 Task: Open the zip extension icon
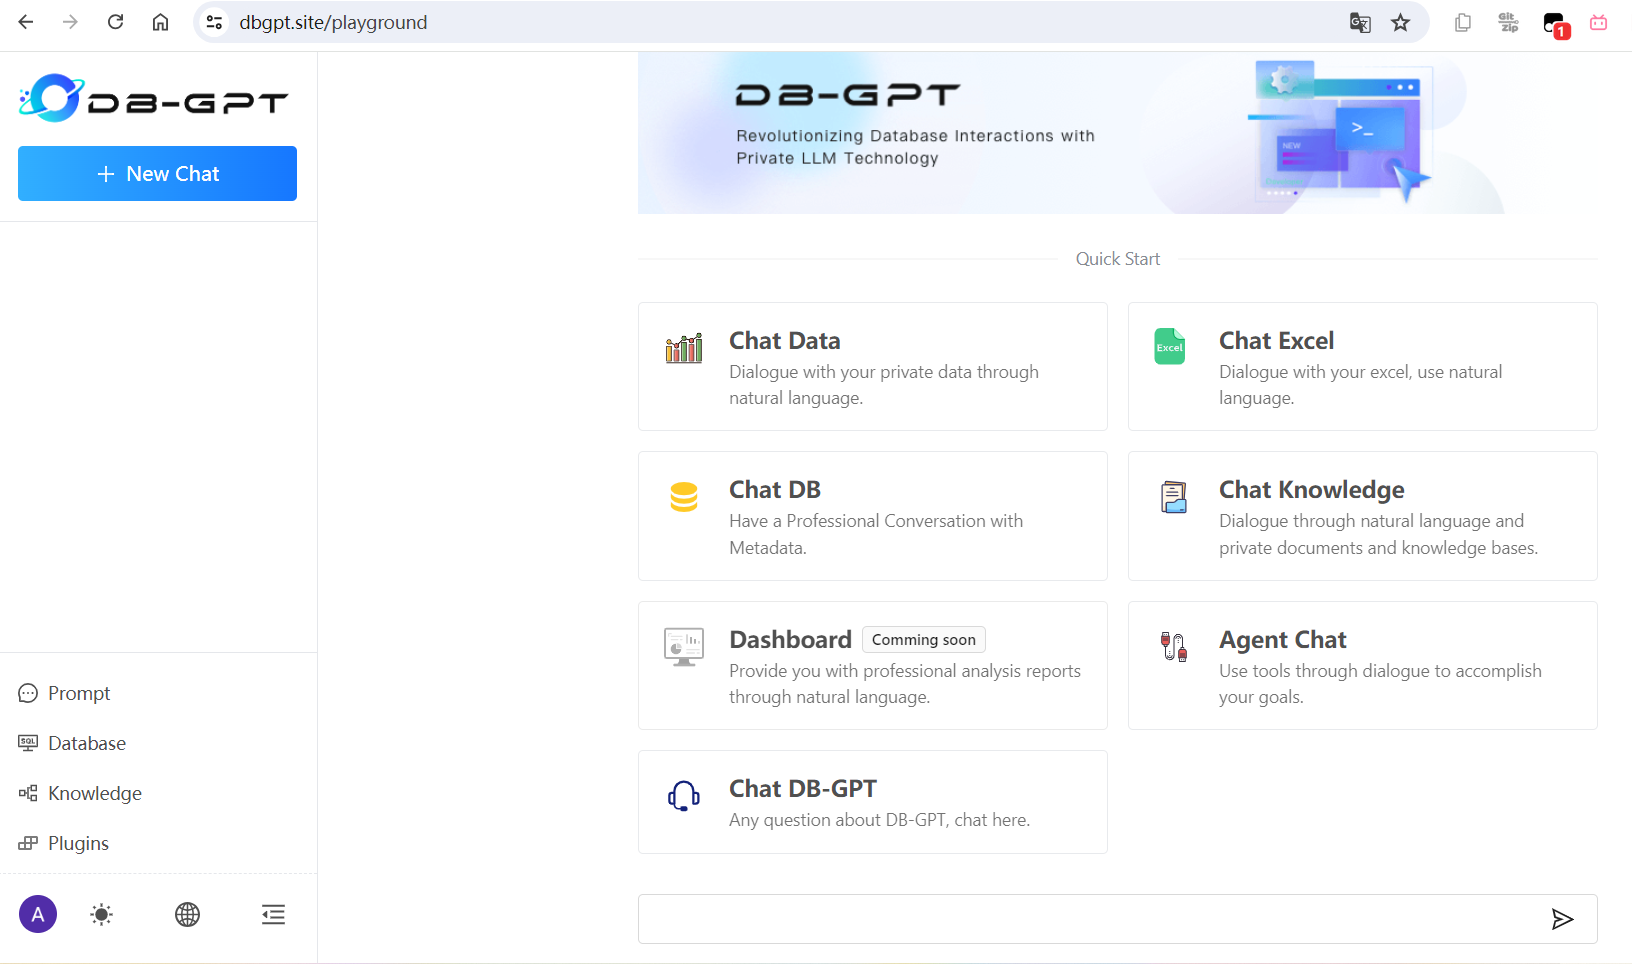(1509, 22)
